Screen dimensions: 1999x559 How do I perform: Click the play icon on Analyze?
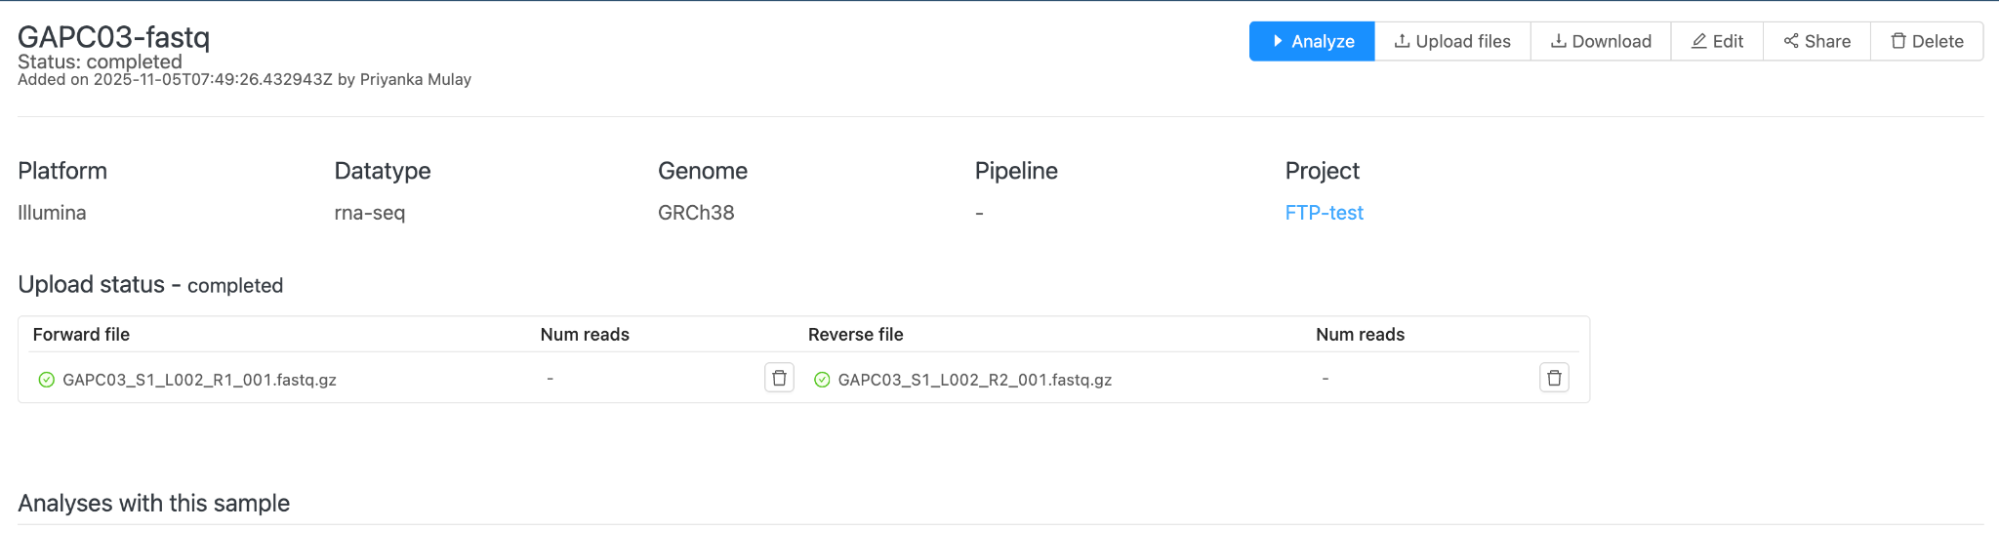pyautogui.click(x=1277, y=41)
